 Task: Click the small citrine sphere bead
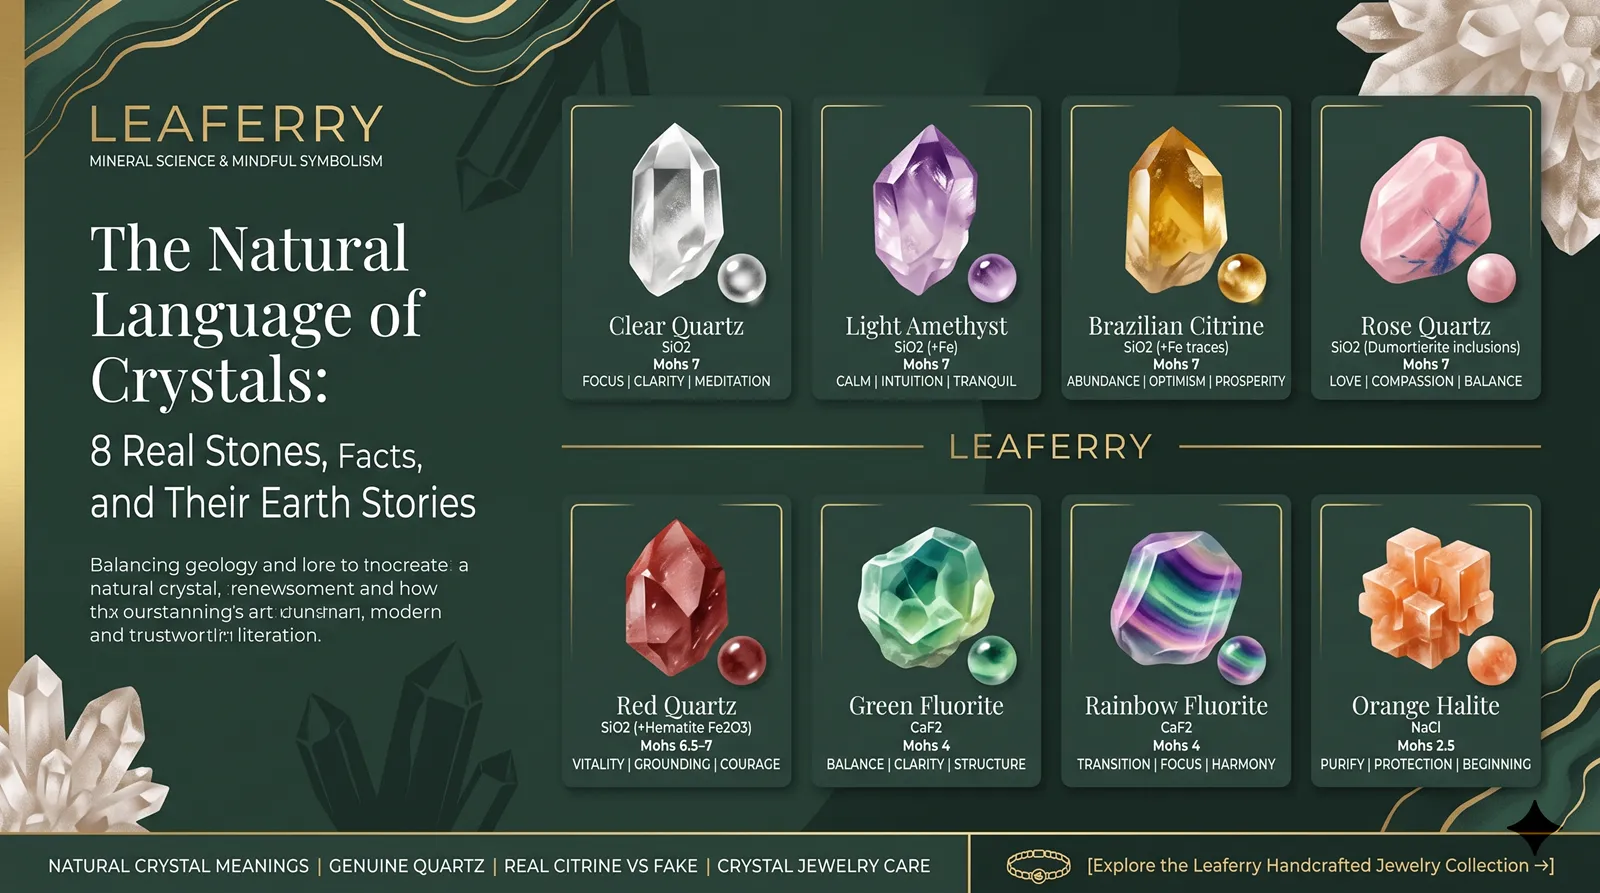coord(1241,278)
